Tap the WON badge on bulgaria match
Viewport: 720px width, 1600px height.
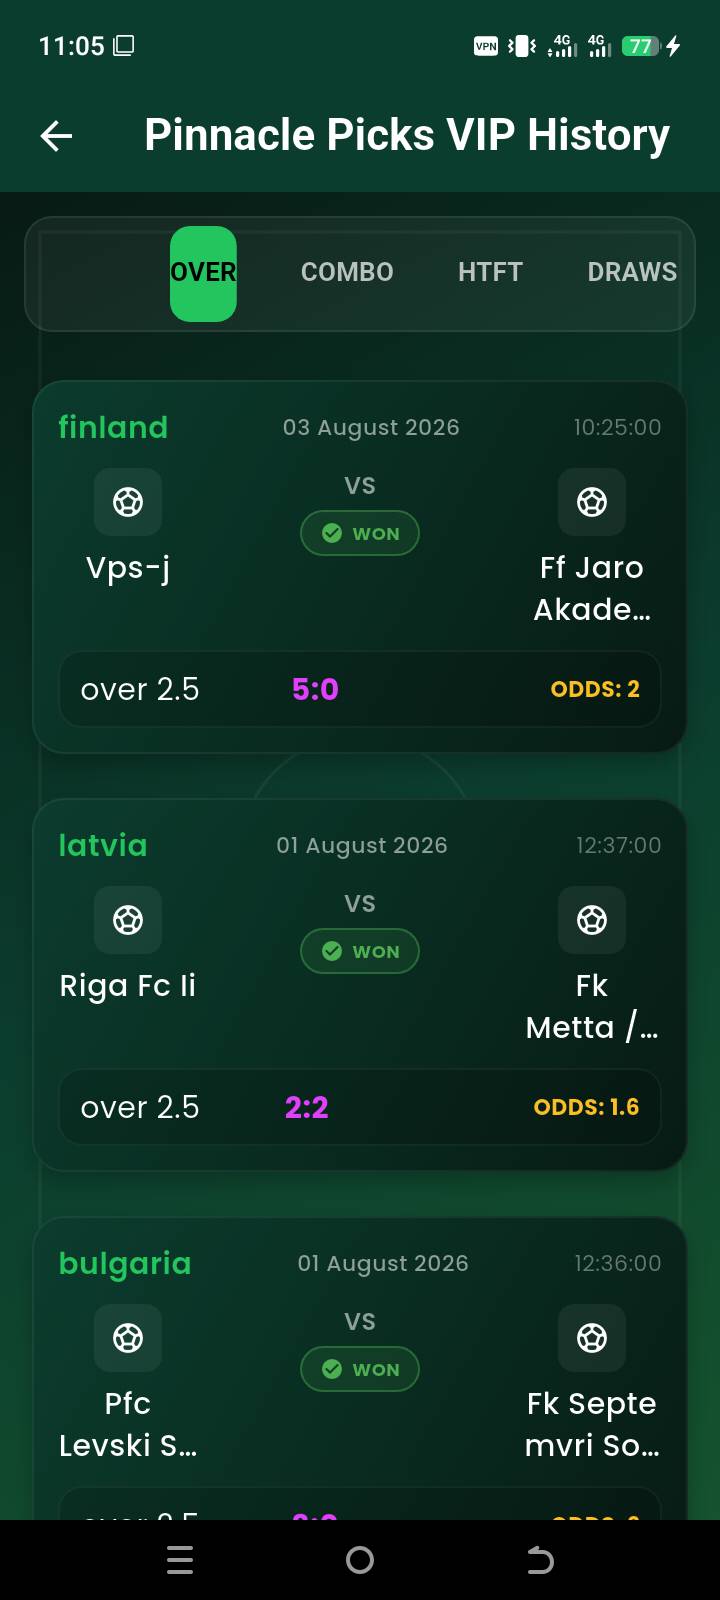tap(360, 1369)
